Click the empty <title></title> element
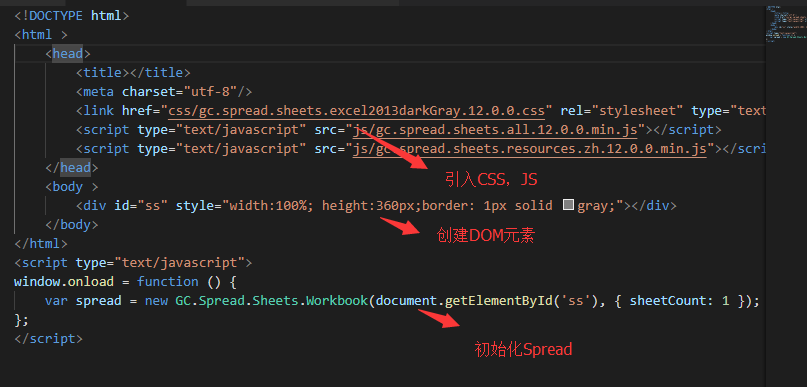This screenshot has height=387, width=807. click(133, 73)
